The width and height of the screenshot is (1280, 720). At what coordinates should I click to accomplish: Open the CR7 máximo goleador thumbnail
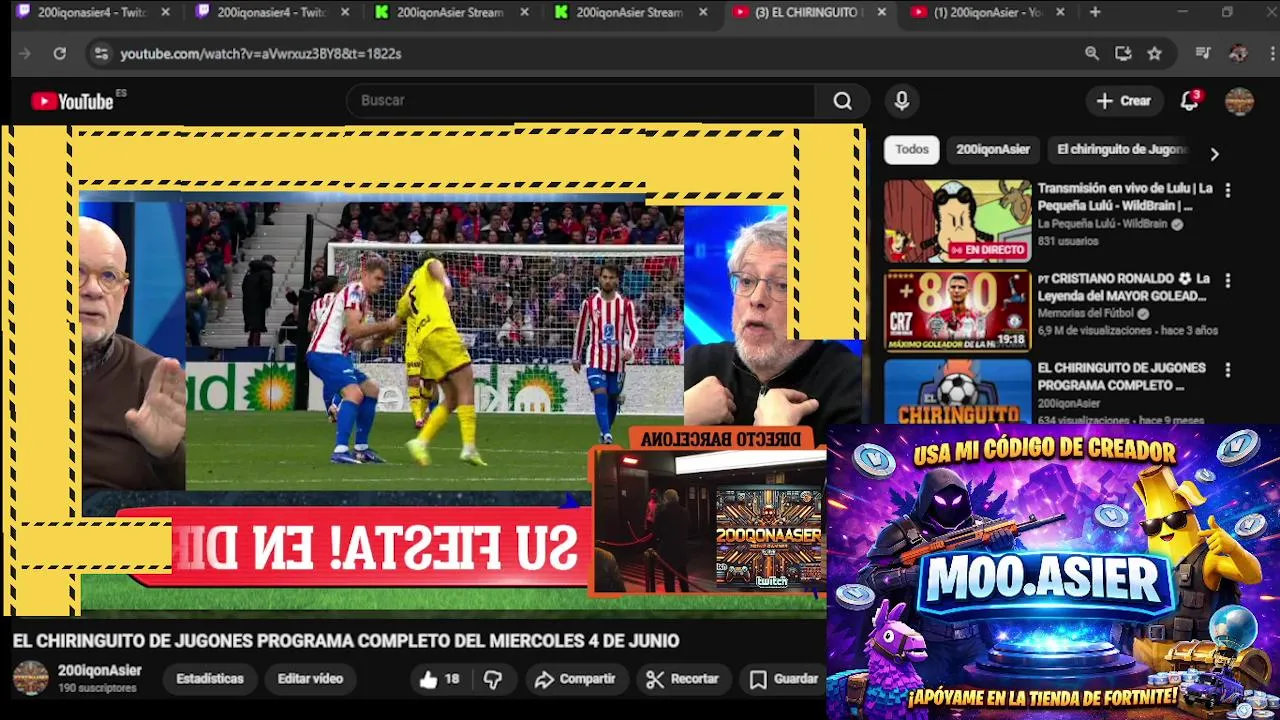point(957,311)
